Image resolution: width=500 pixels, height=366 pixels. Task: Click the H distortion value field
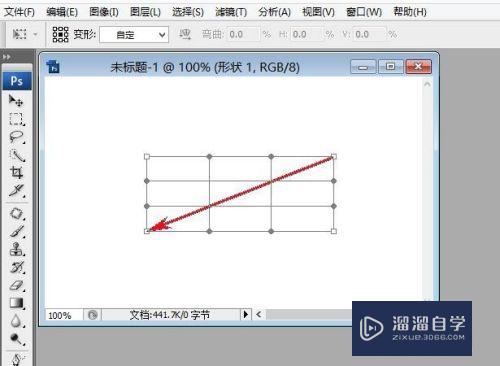tap(307, 34)
